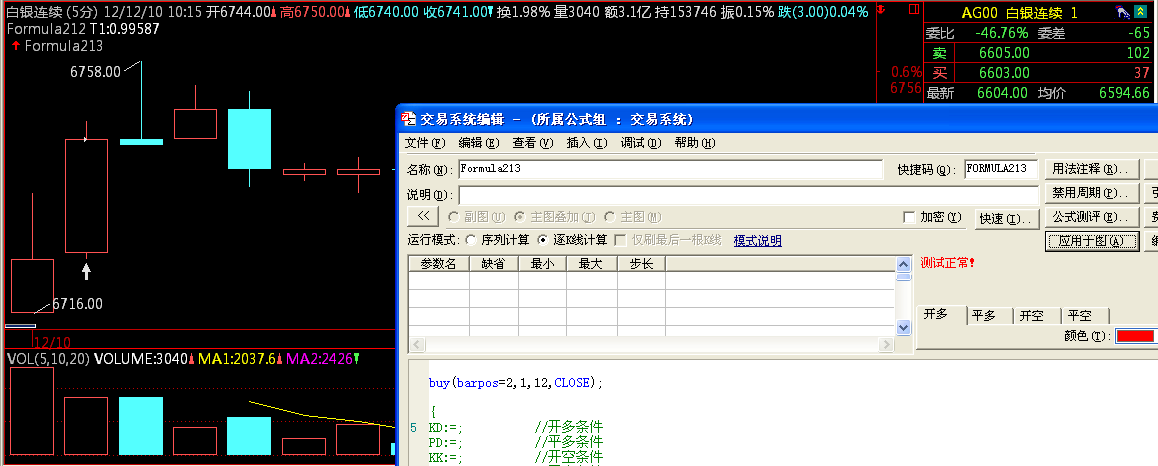1158x466 pixels.
Task: Click the red arrow beside the Formula213 label
Action: 15,46
